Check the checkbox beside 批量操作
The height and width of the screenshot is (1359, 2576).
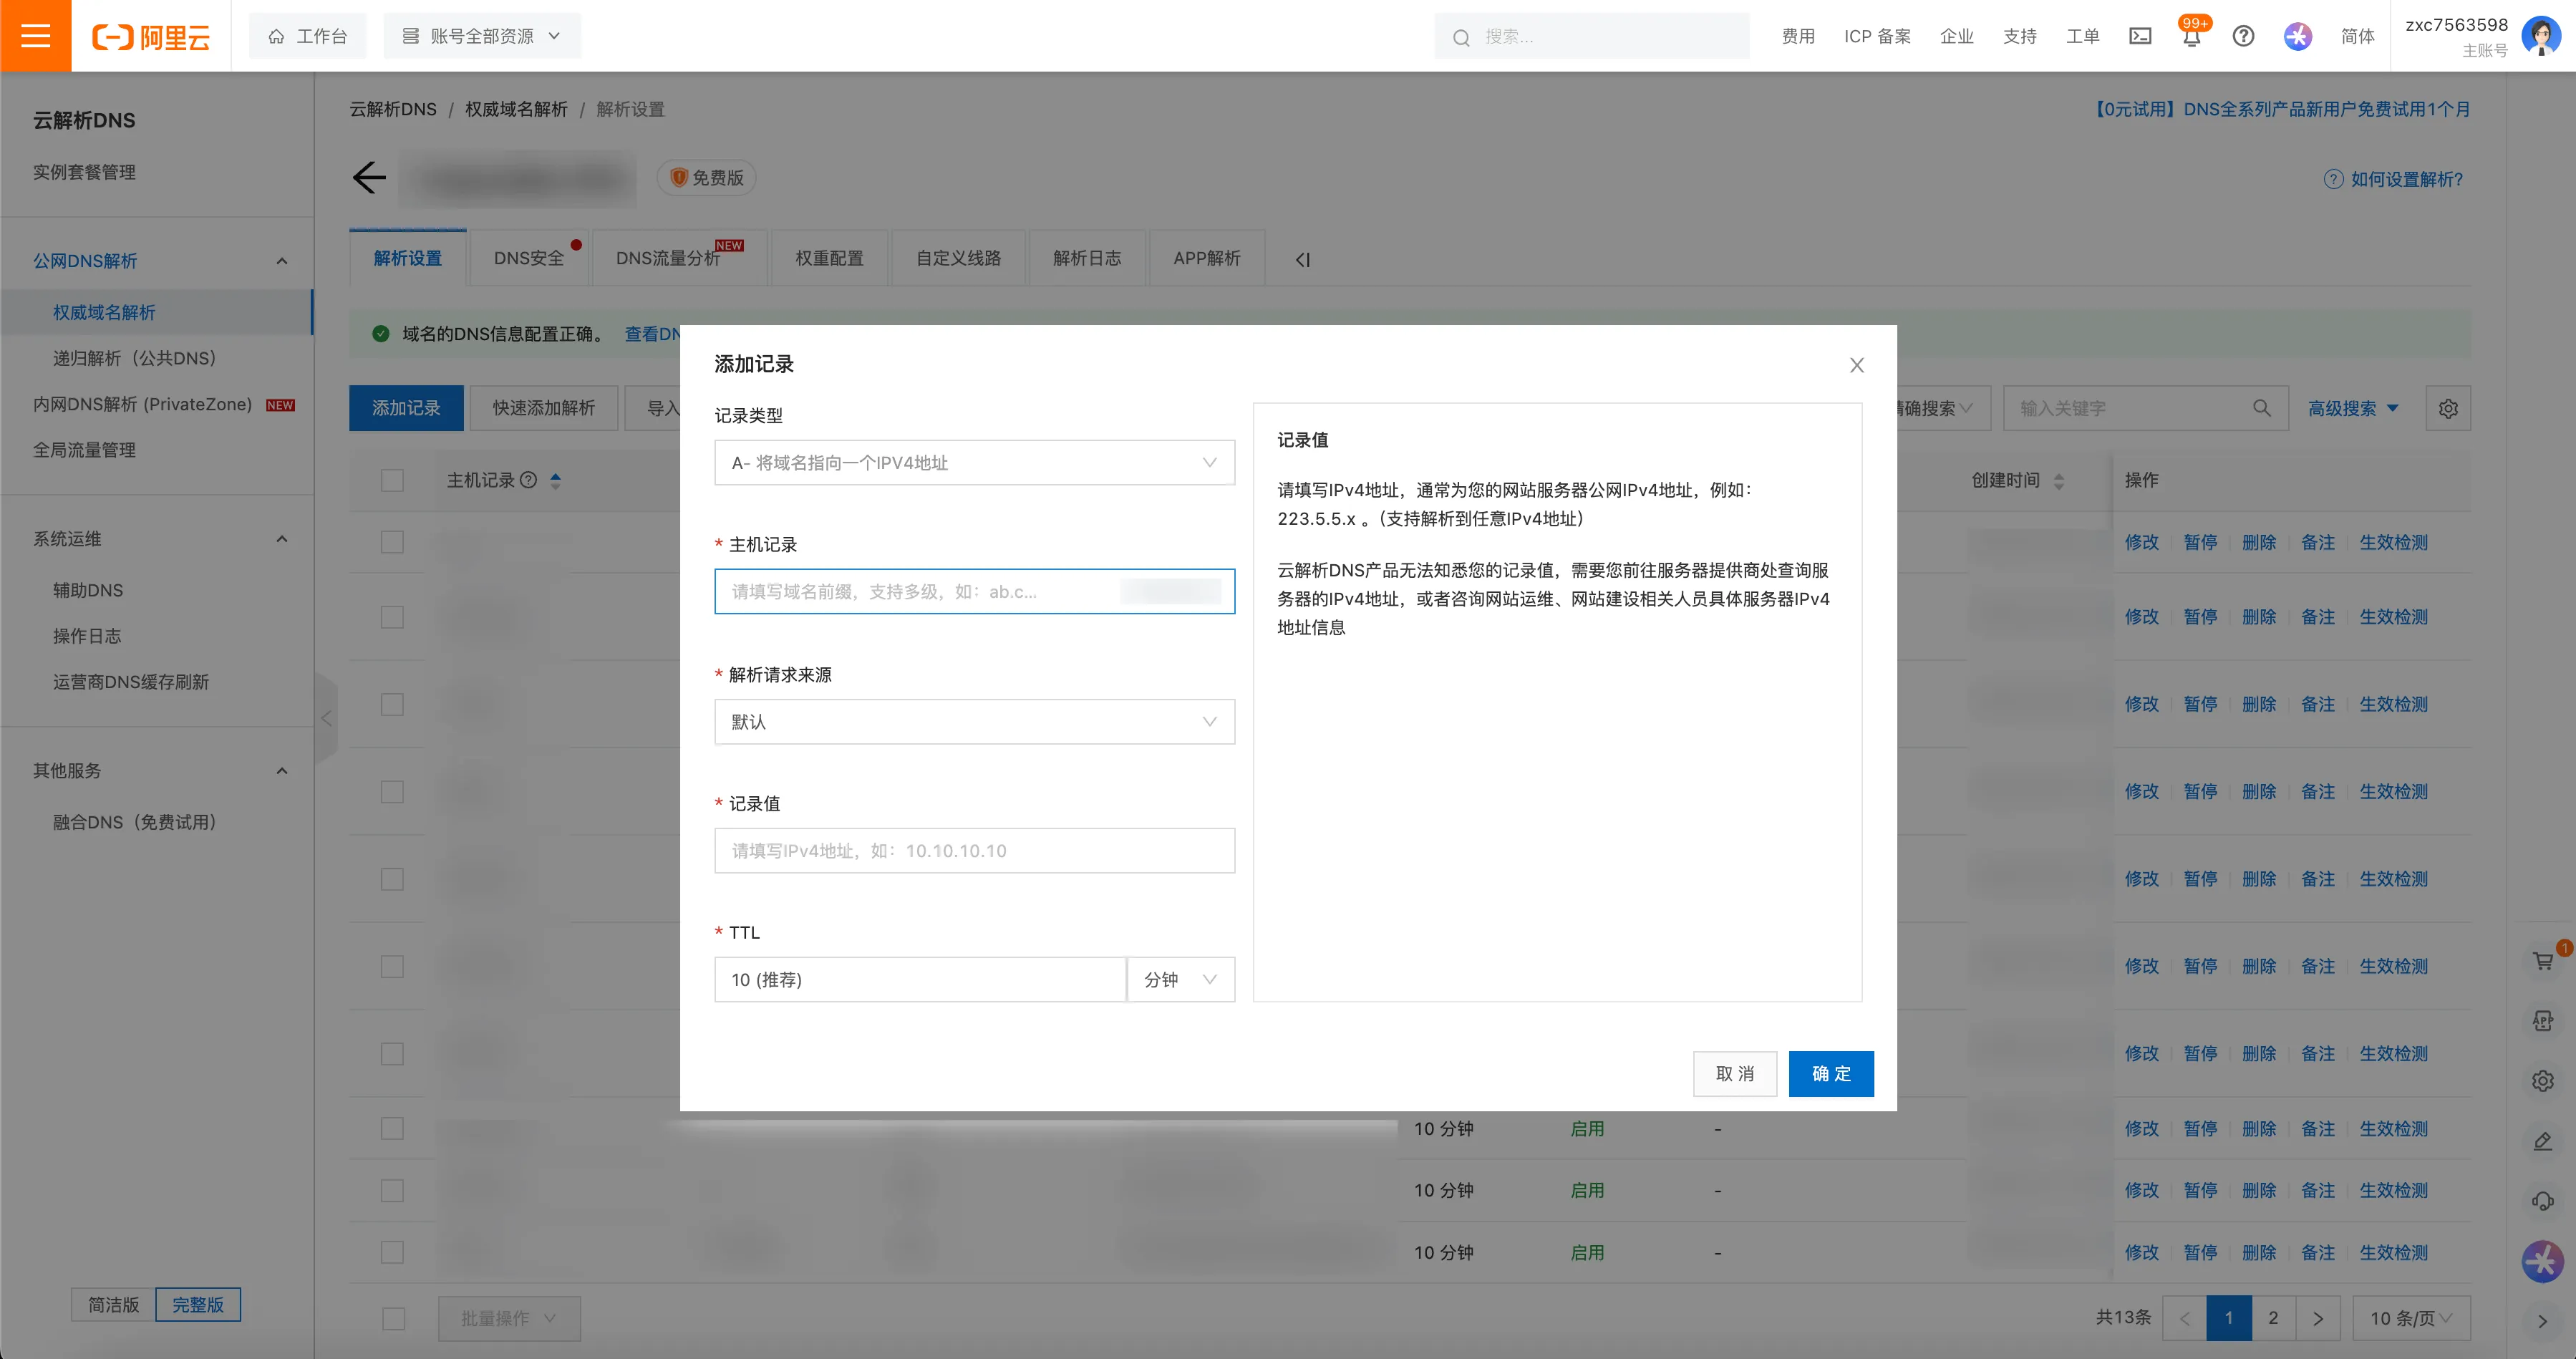[393, 1318]
